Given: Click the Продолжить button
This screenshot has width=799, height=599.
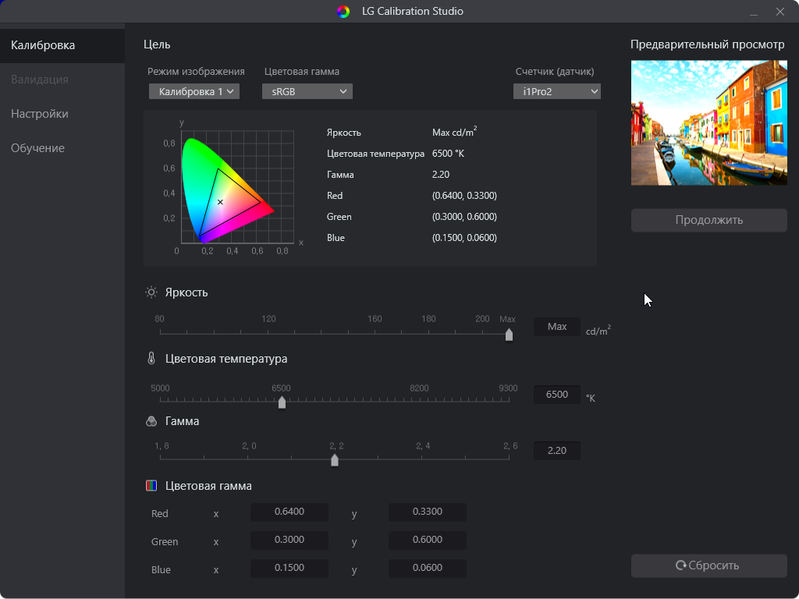Looking at the screenshot, I should coord(709,220).
